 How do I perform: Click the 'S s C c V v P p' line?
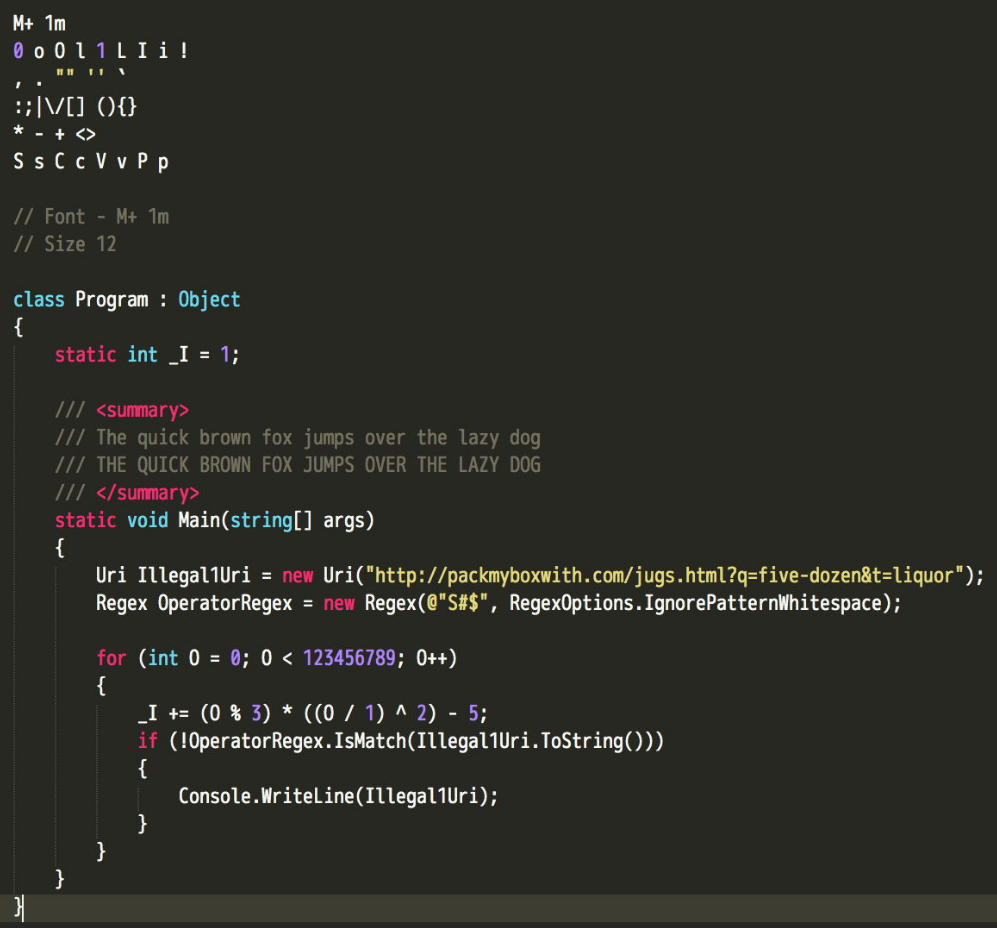[x=91, y=162]
